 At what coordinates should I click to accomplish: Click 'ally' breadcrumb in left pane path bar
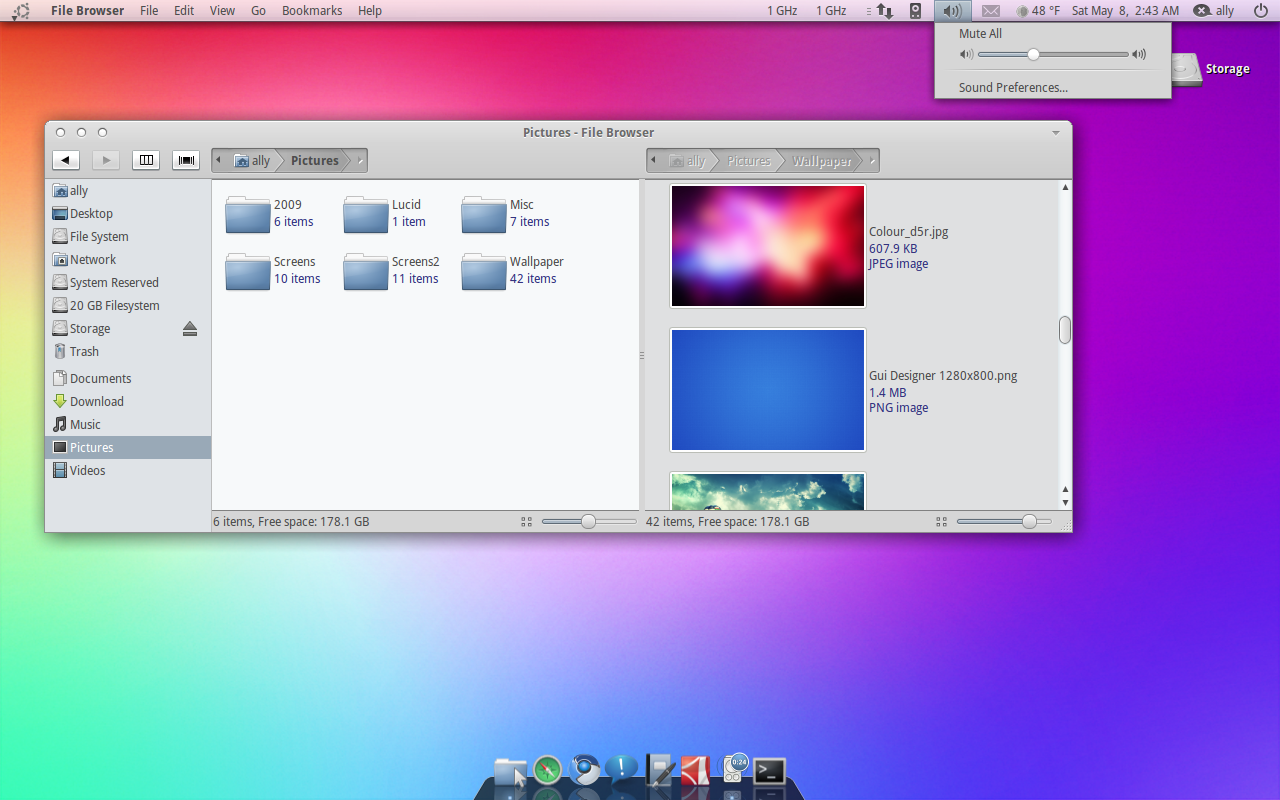252,161
